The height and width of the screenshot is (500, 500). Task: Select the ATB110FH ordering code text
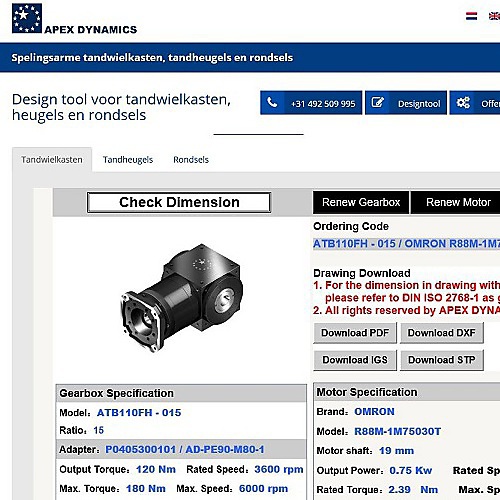[406, 244]
